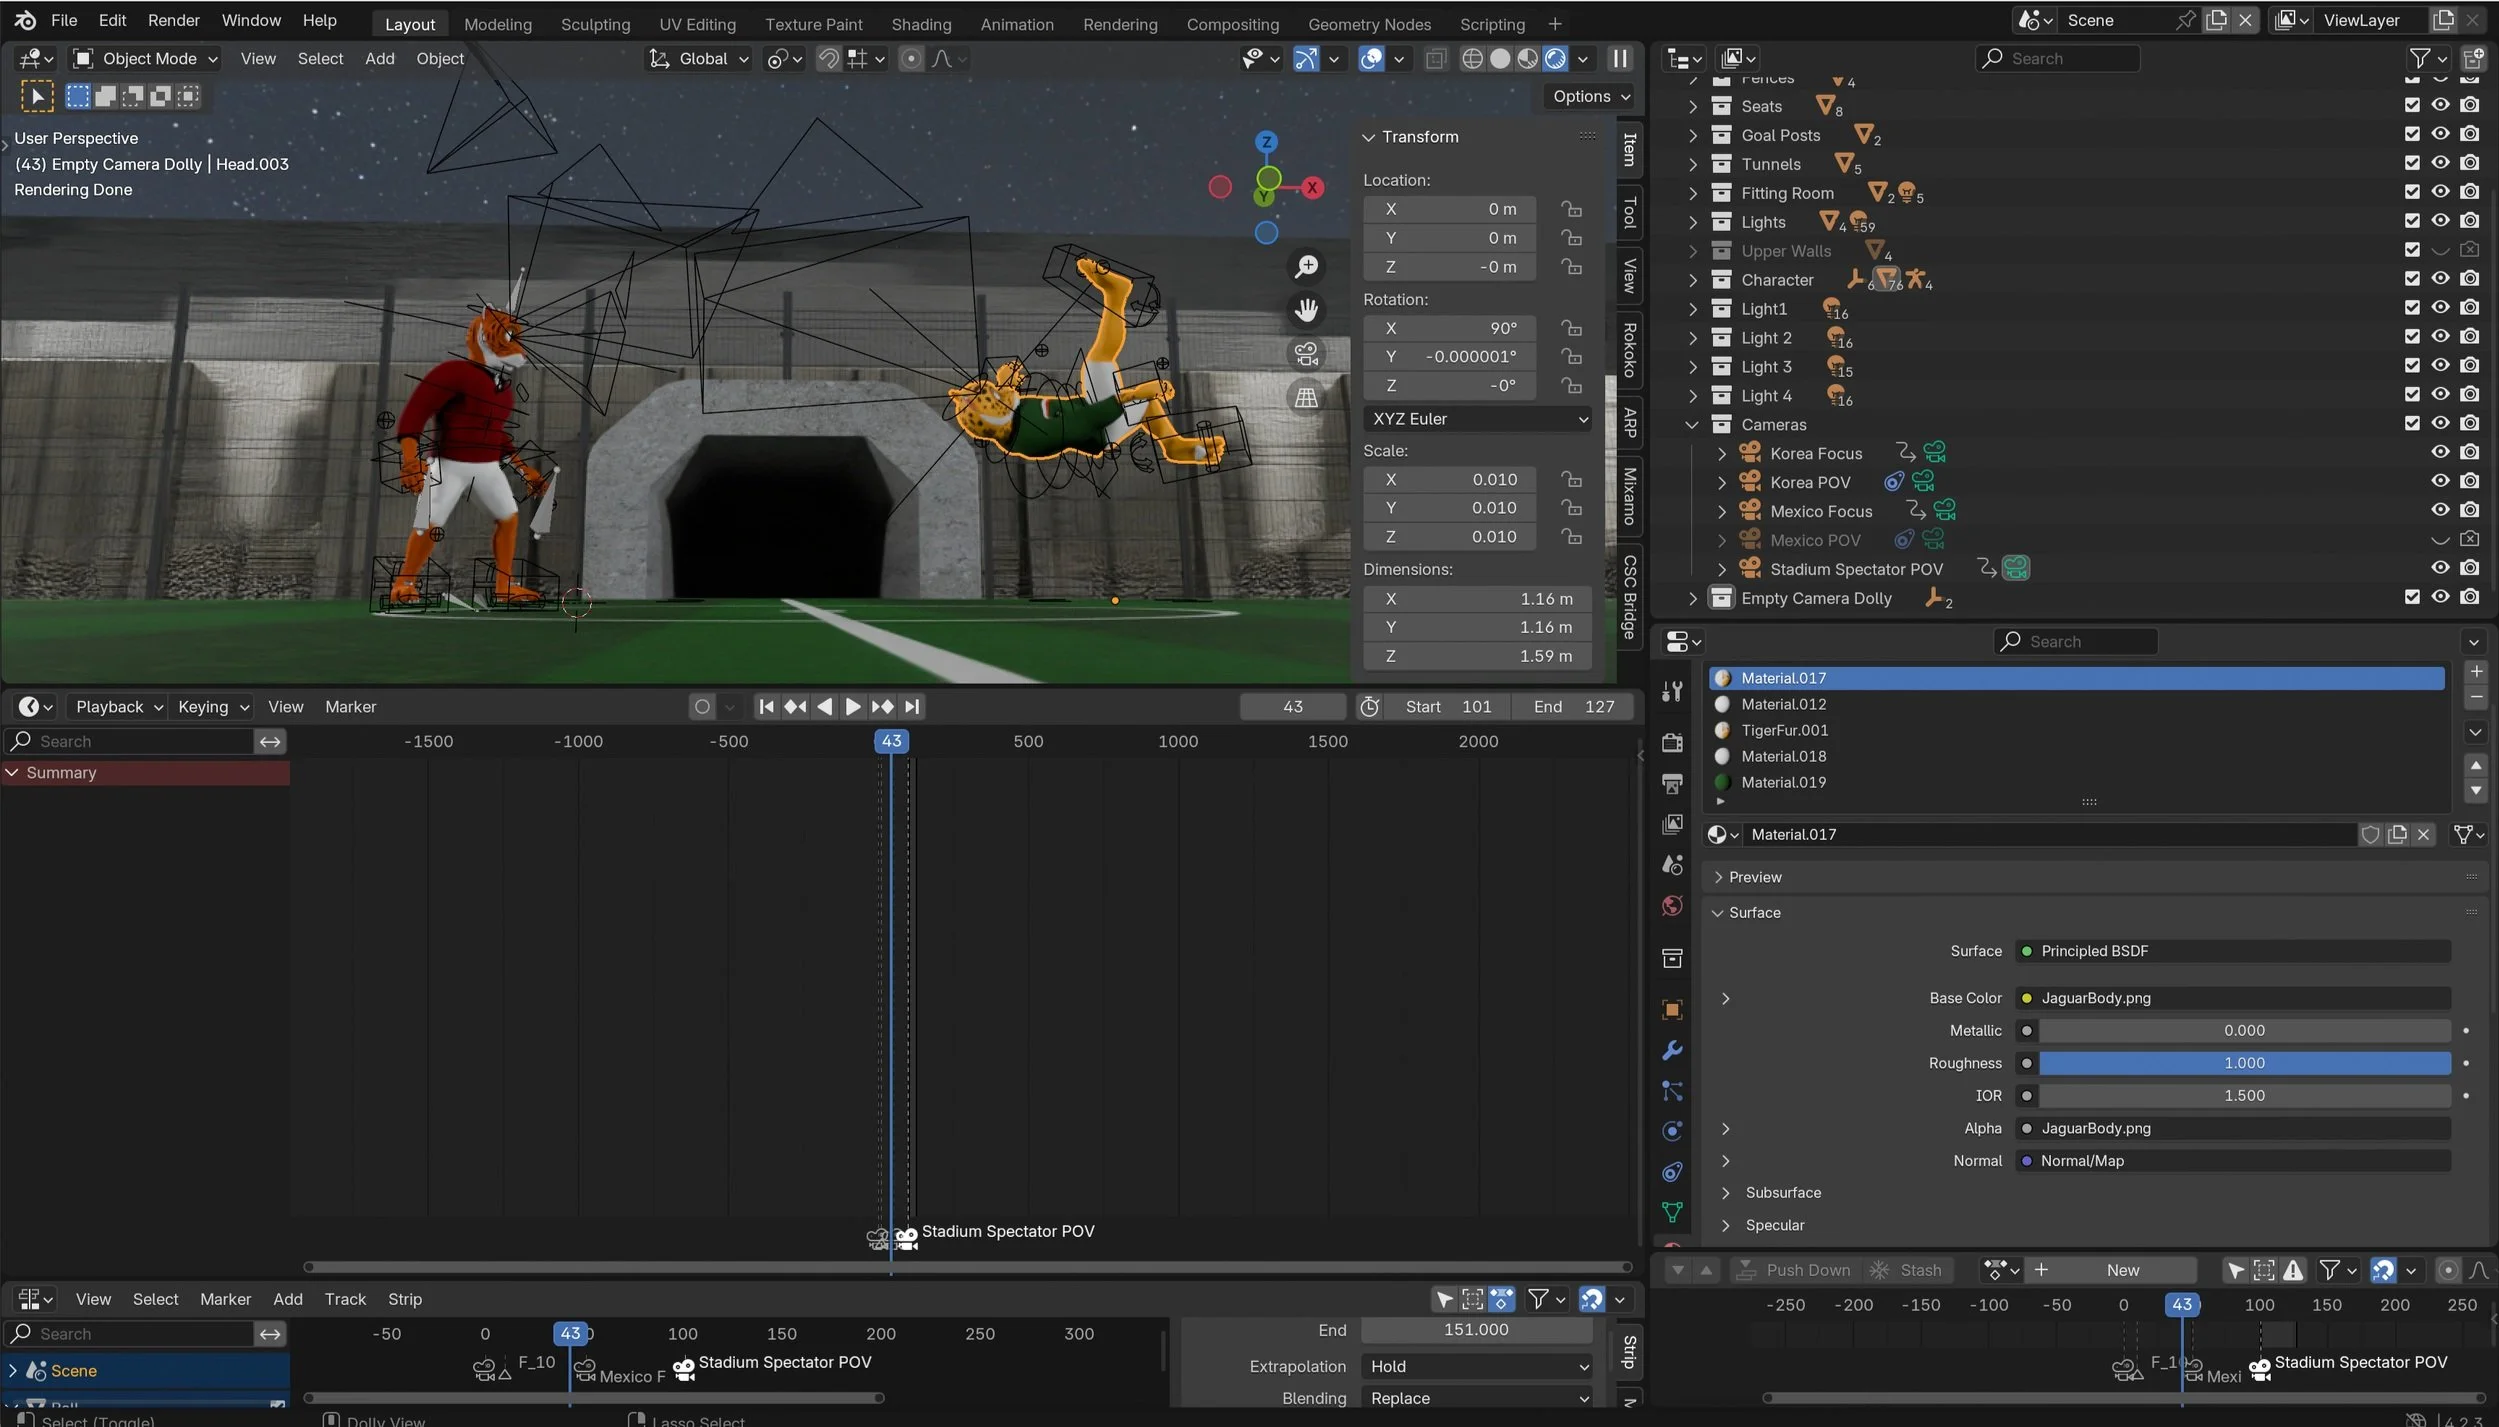The width and height of the screenshot is (2499, 1427).
Task: Click the pan hand icon in viewport
Action: (x=1306, y=311)
